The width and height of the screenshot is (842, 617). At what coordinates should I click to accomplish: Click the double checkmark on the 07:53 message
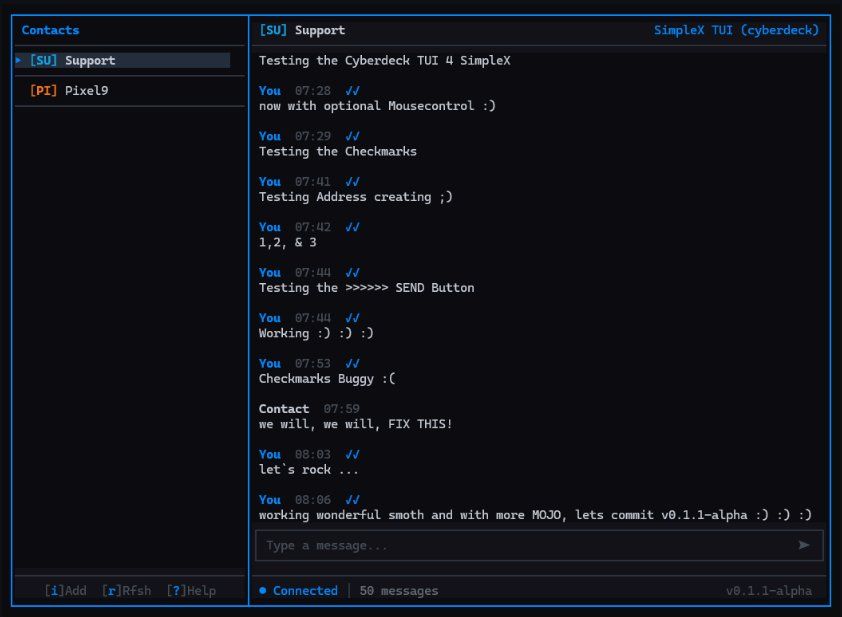click(x=353, y=364)
